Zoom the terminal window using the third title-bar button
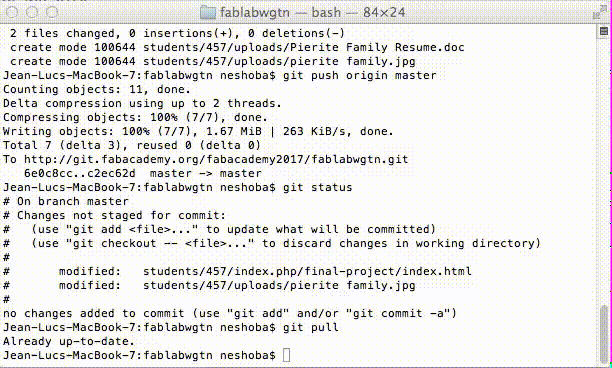Viewport: 612px width, 368px height. pos(52,12)
